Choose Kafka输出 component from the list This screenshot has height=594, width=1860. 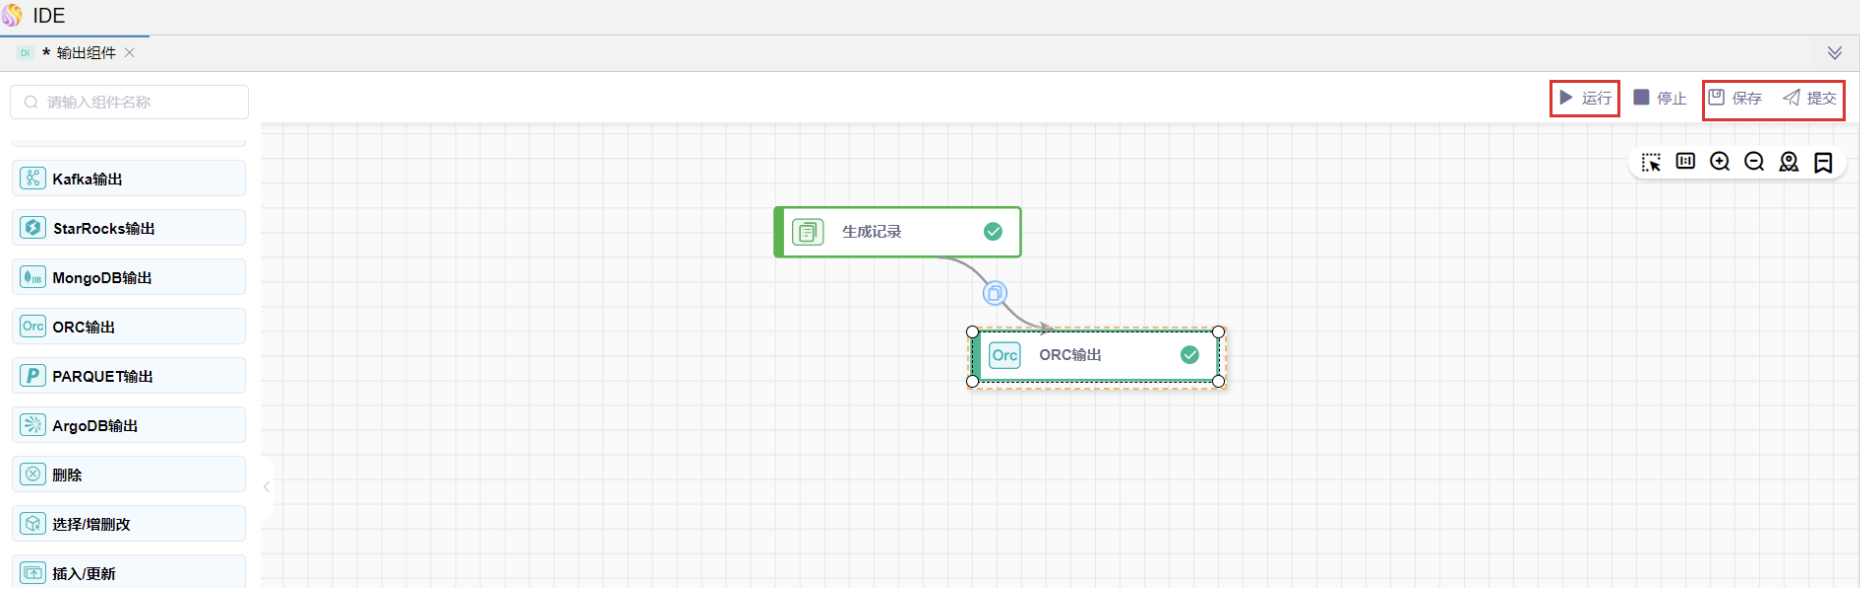click(x=129, y=179)
